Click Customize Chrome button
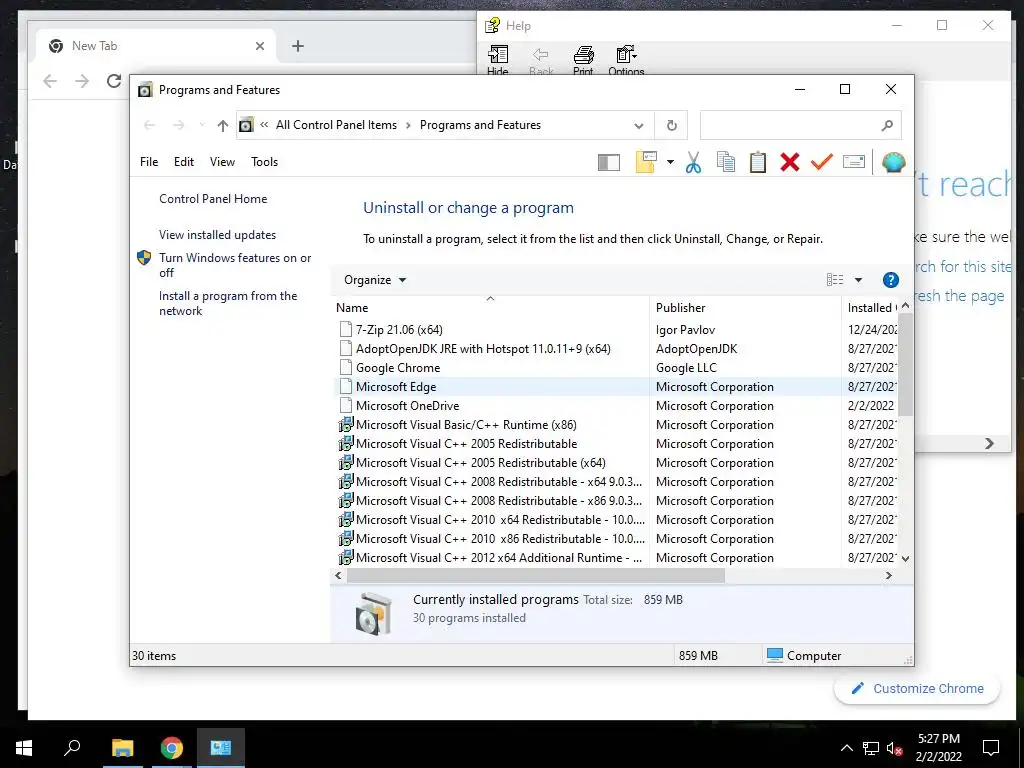 click(917, 688)
